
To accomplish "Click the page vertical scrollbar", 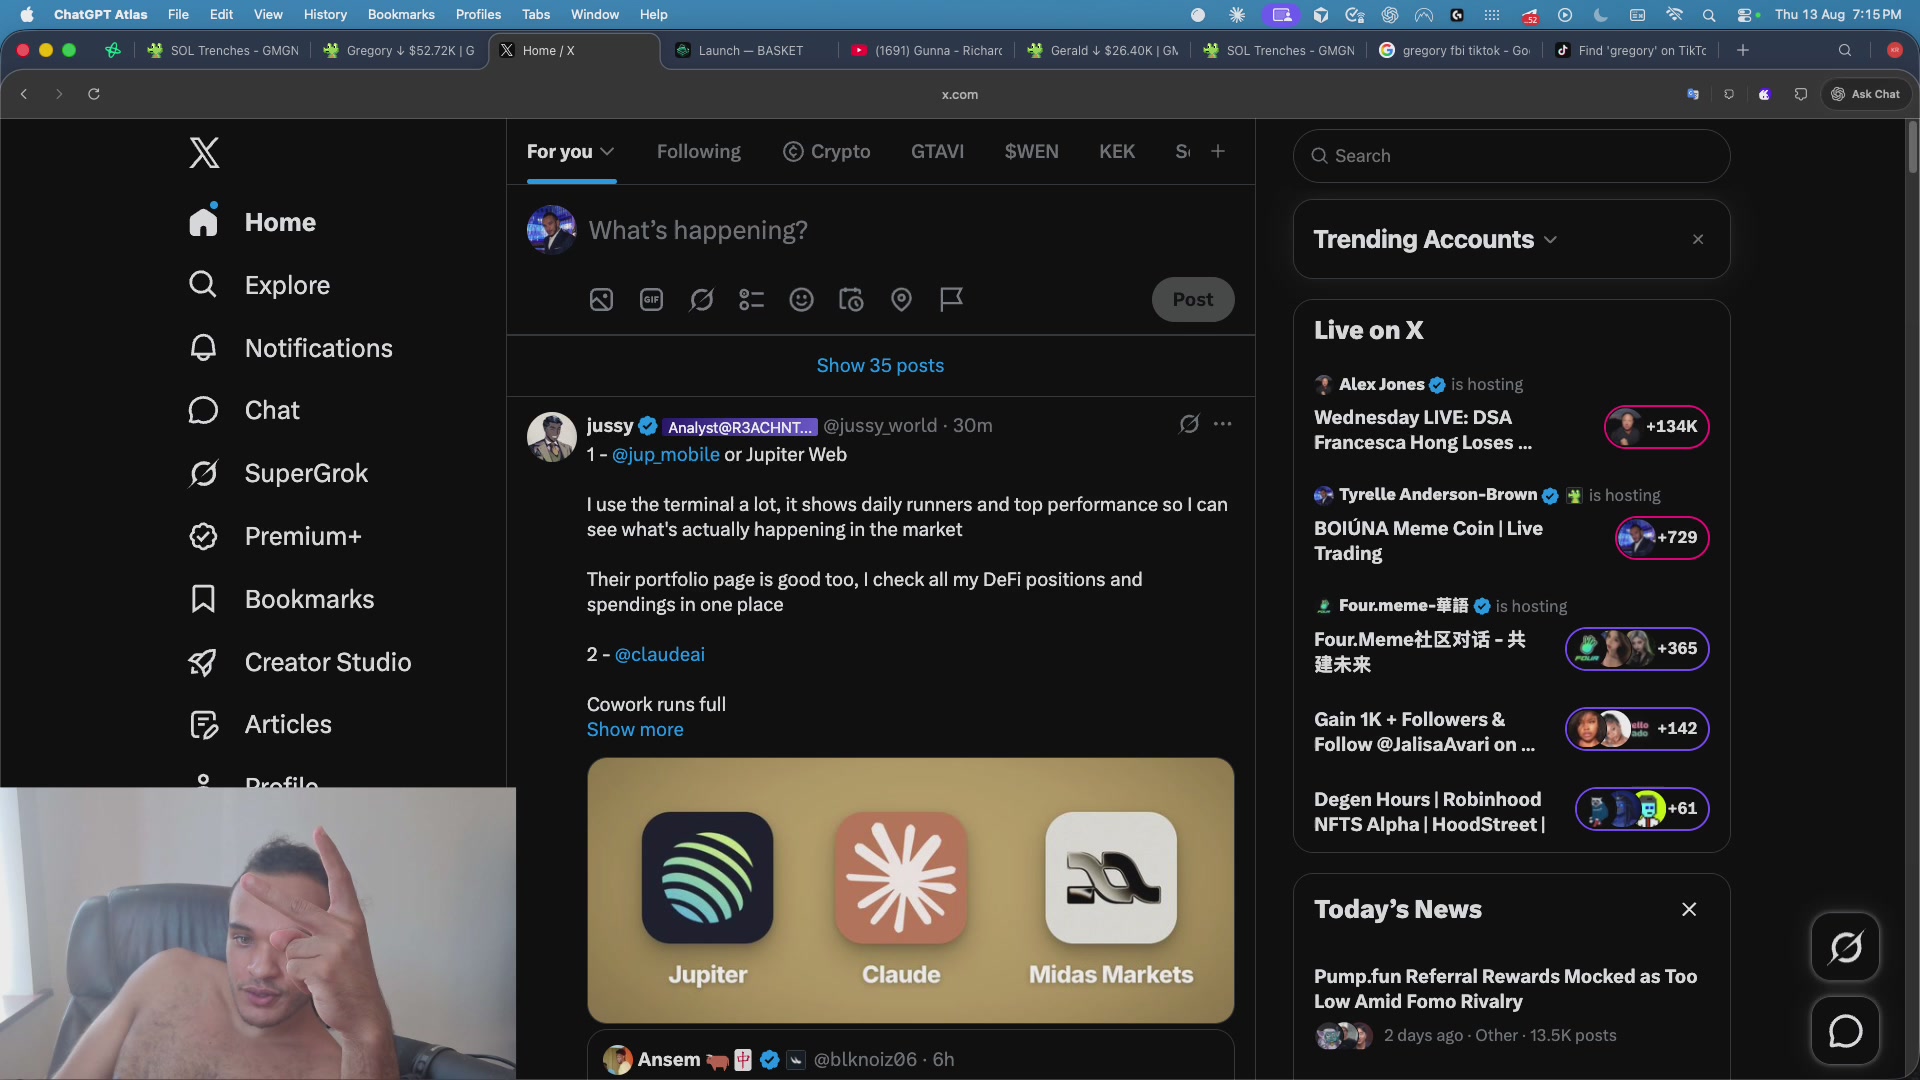I will click(x=1912, y=147).
